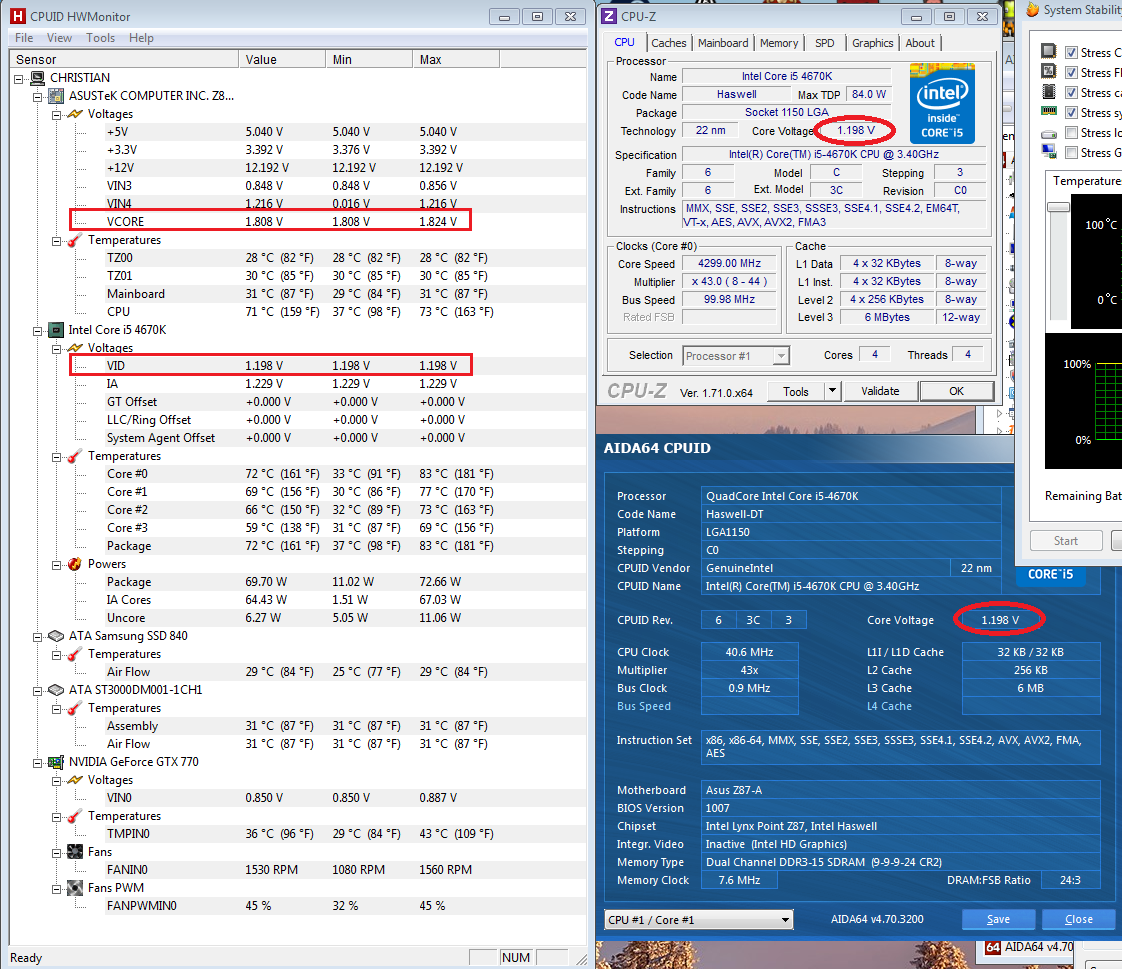Collapse the ASUSTeK COMPUTER INC. node
Image resolution: width=1122 pixels, height=969 pixels.
click(38, 97)
